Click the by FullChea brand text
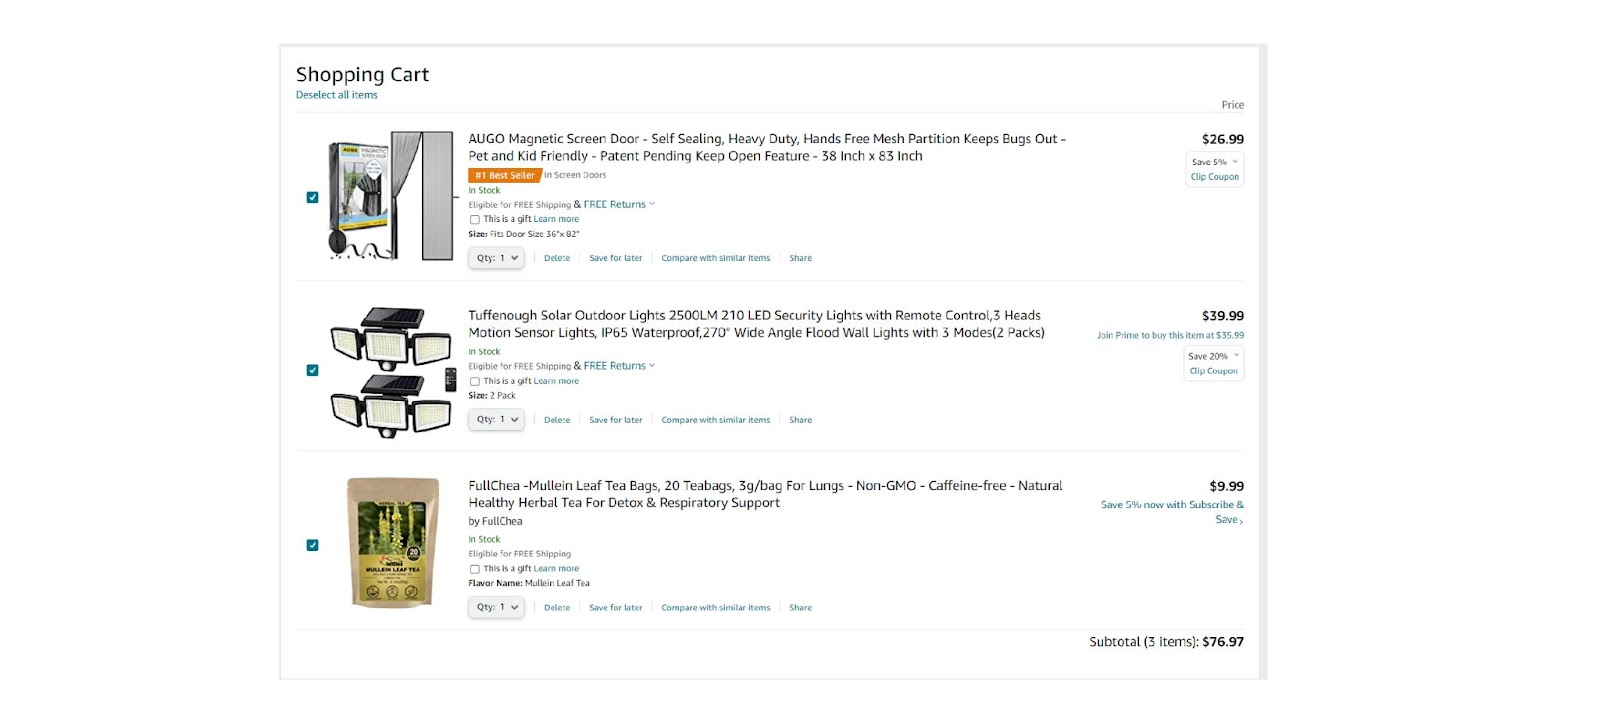This screenshot has height=723, width=1600. click(495, 522)
